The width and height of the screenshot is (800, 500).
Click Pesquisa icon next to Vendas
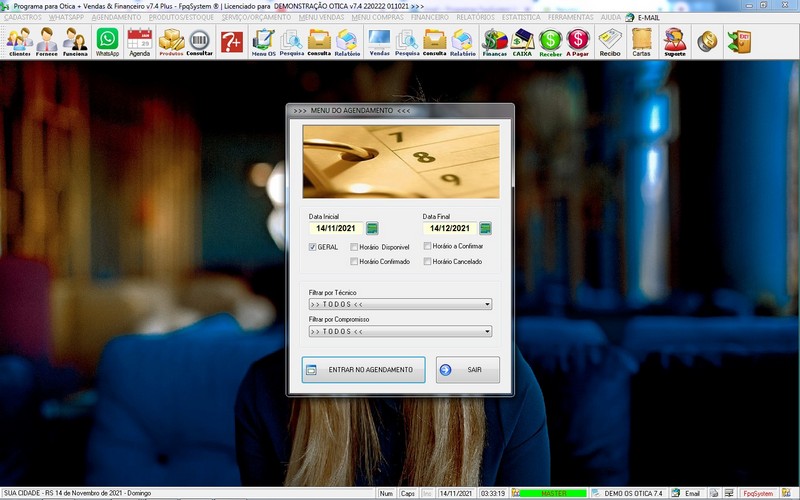(x=407, y=42)
